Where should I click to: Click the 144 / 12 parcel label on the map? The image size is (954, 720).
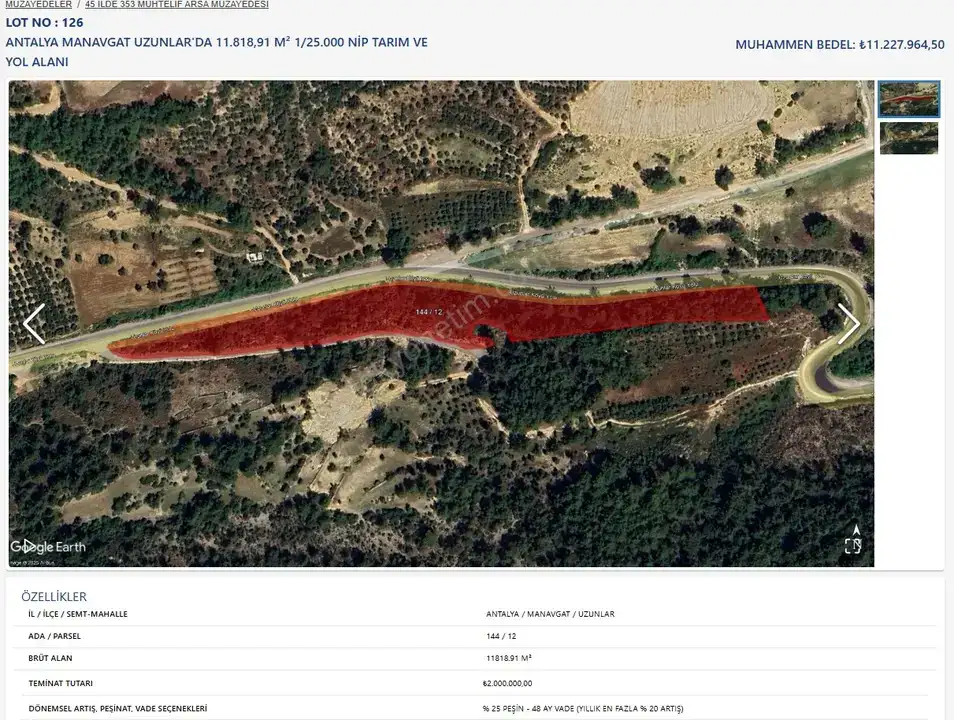[428, 310]
